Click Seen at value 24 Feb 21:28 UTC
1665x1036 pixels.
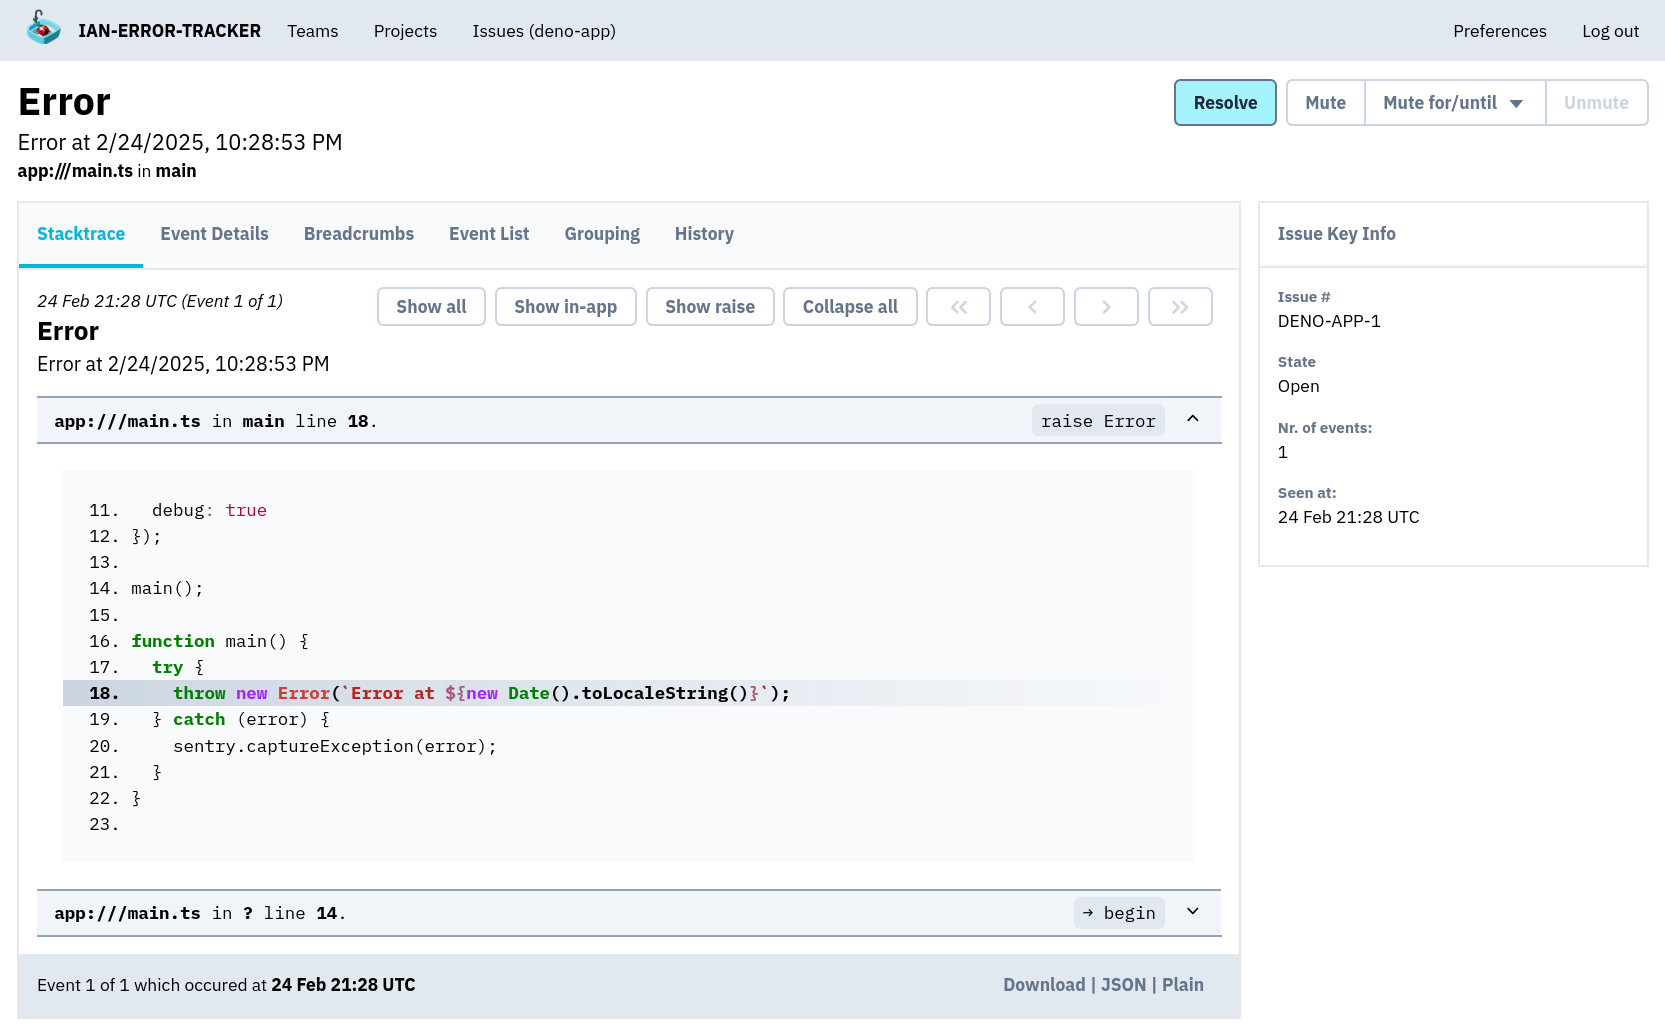[x=1348, y=517]
